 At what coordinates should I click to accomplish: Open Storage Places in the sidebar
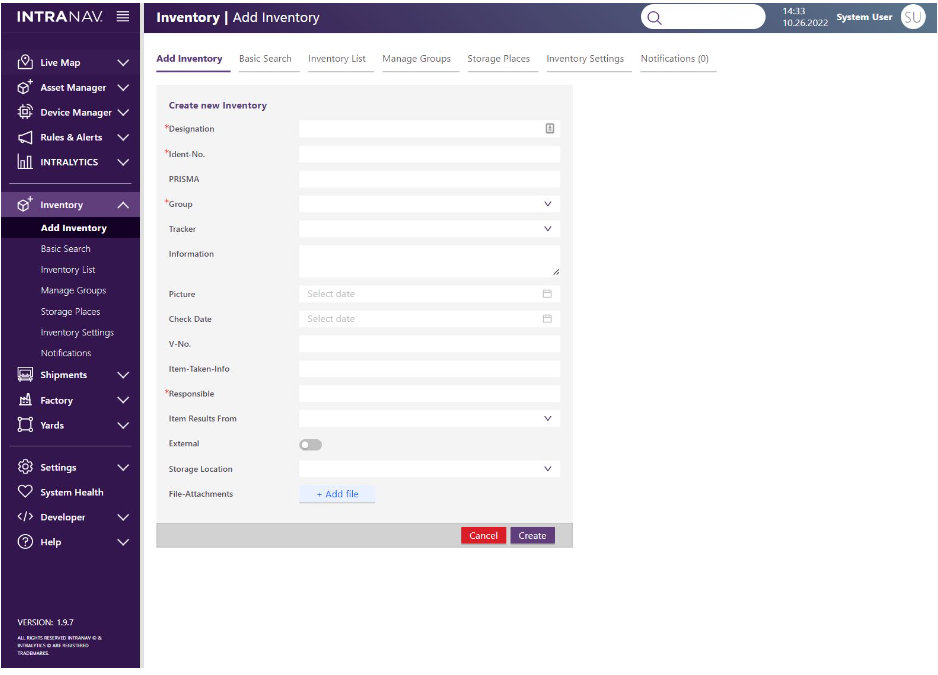(x=70, y=311)
